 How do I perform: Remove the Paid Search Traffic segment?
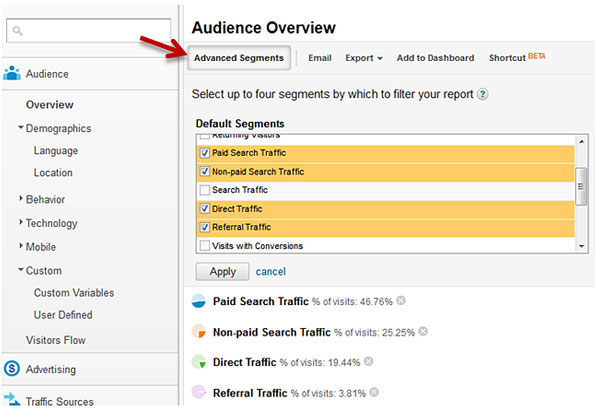pos(401,301)
